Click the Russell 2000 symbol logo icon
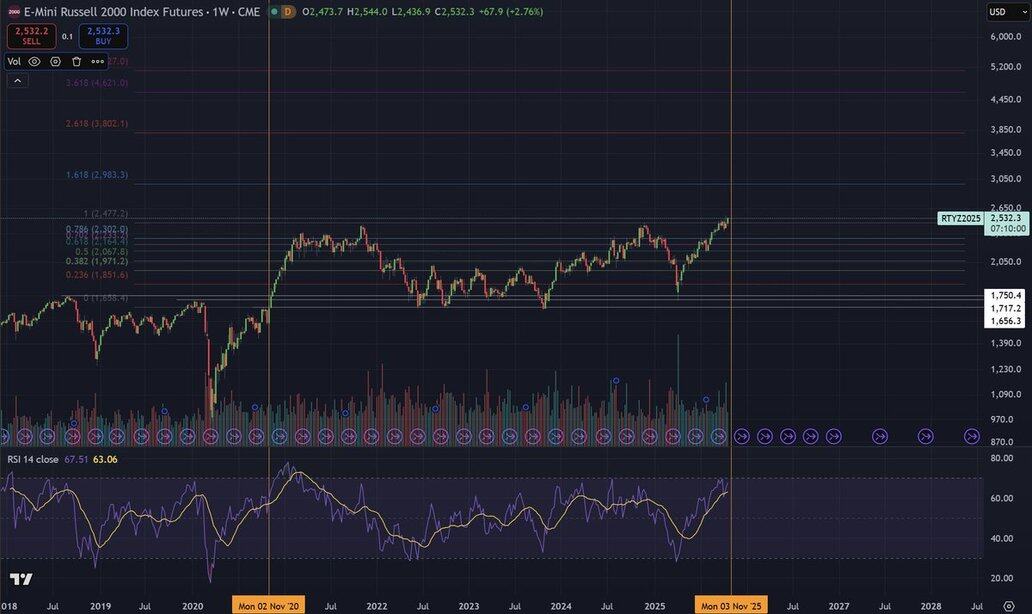This screenshot has height=614, width=1032. 13,11
